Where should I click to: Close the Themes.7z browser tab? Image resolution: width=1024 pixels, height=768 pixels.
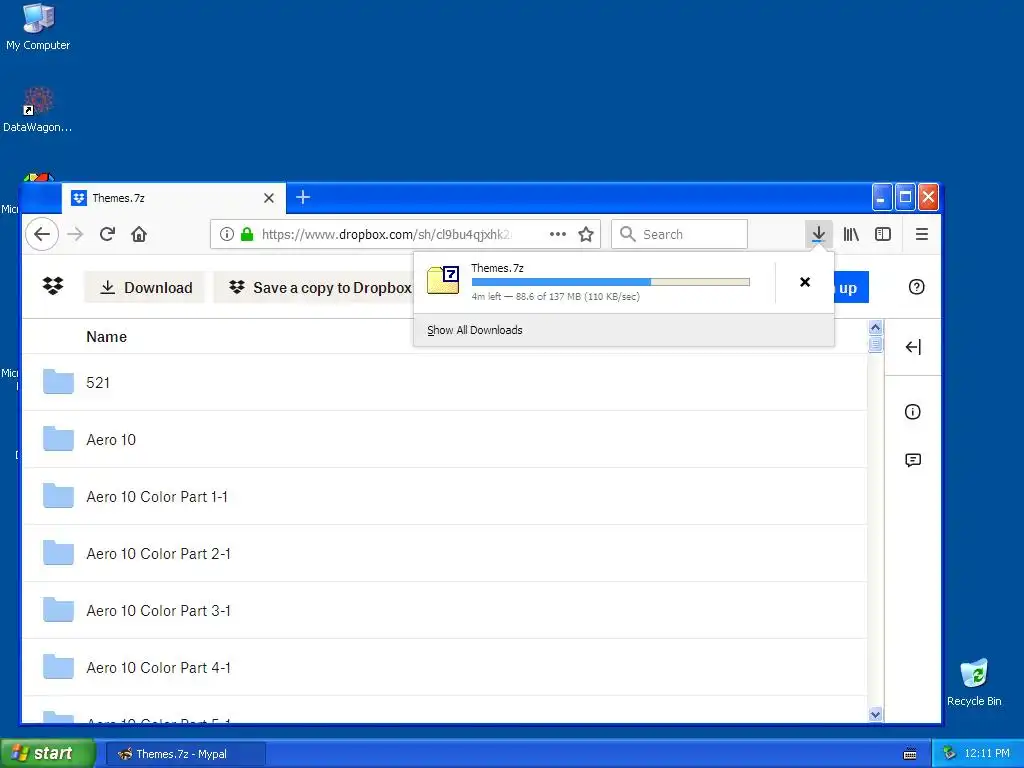coord(268,198)
